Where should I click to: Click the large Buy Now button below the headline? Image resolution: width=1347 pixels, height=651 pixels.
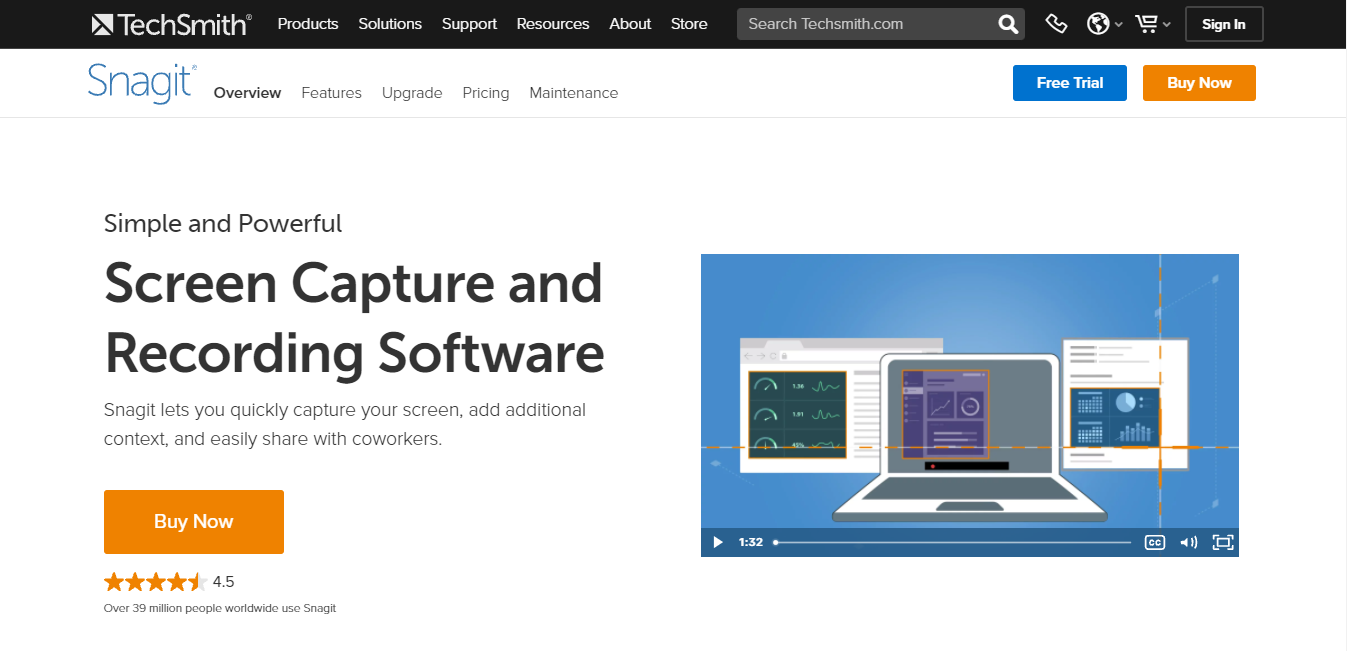(194, 522)
